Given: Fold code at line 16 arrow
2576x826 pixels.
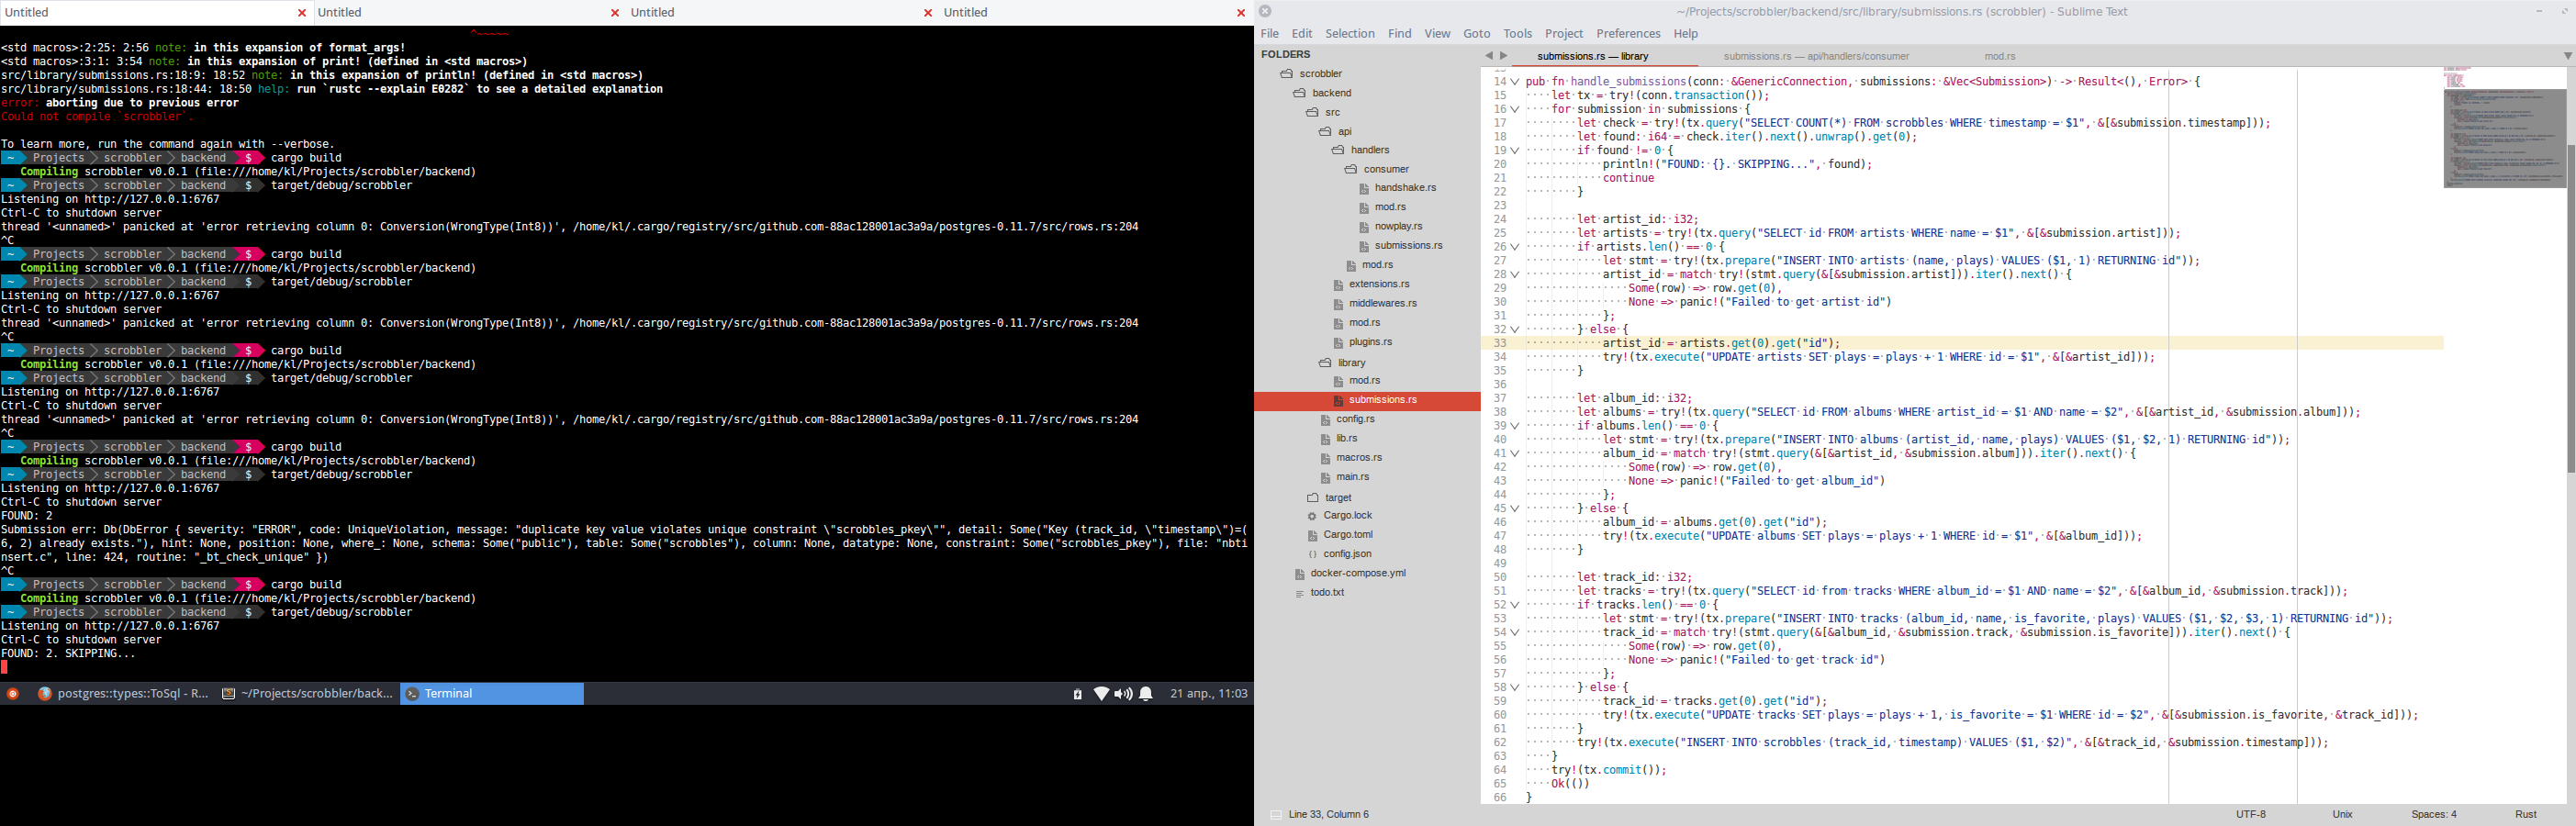Looking at the screenshot, I should click(x=1515, y=109).
